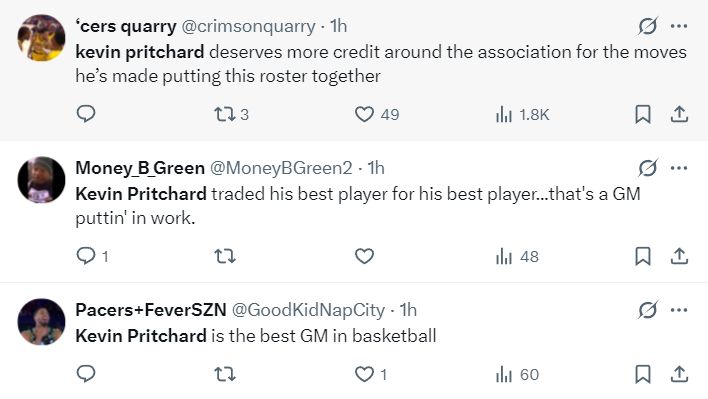Bookmark the 'cers quarry tweet

(x=643, y=114)
